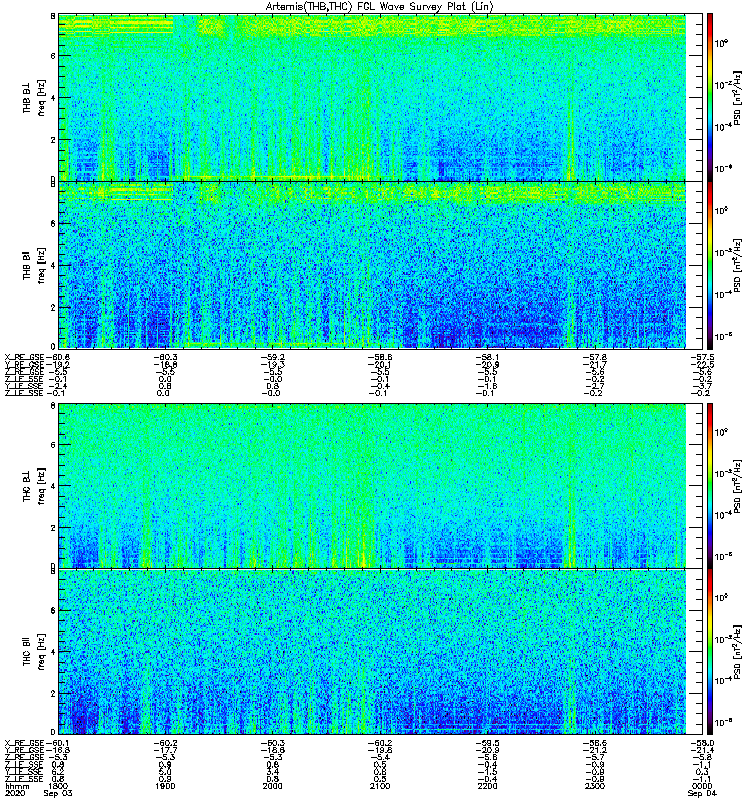
Task: Click the 'X_RE_GSE' row label under the THB panels
Action: click(24, 357)
